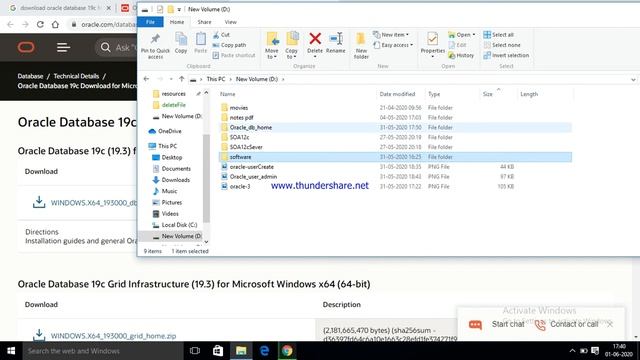
Task: Click the navigation pane scrollbar
Action: pyautogui.click(x=206, y=179)
